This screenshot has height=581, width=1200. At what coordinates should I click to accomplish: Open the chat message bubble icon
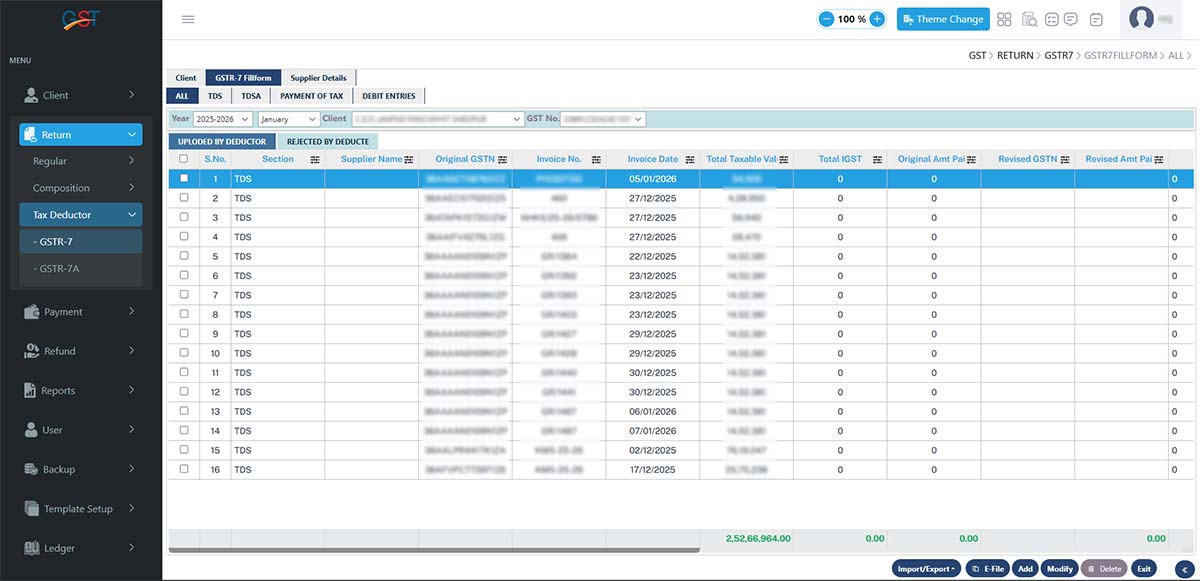point(1071,19)
